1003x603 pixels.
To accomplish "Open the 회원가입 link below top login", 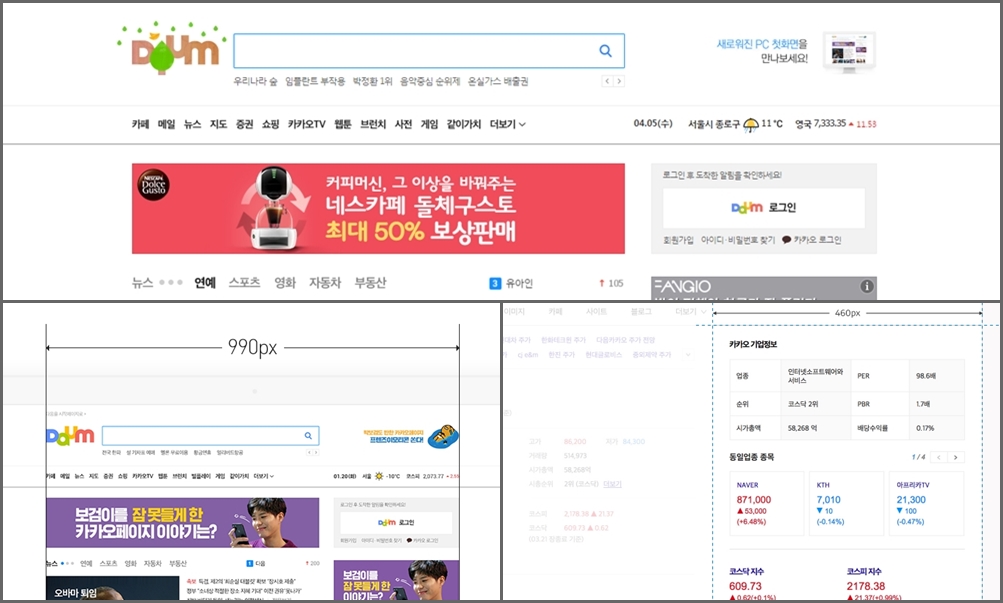I will [x=678, y=240].
